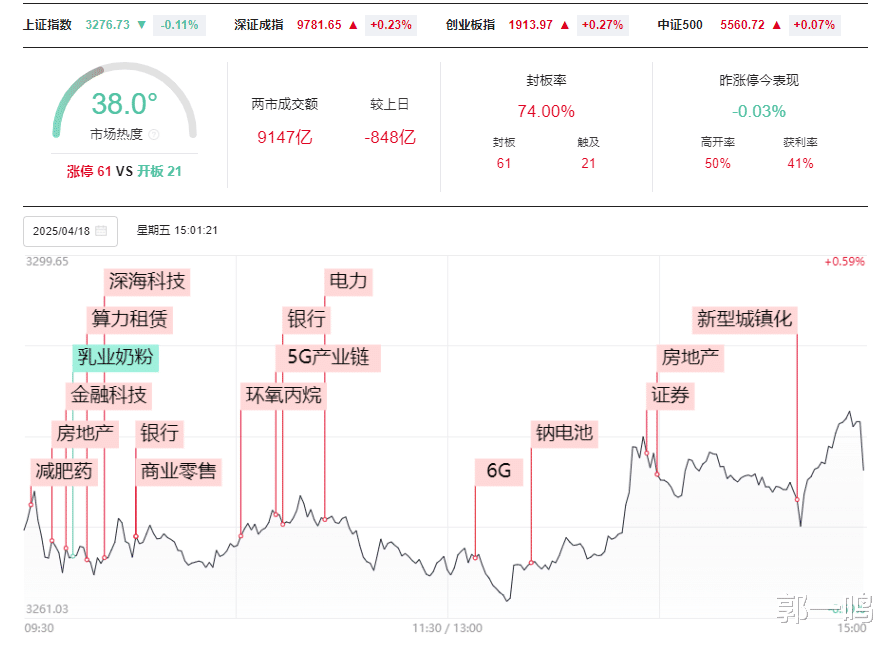
Task: Click the 涨停 61 count text
Action: (x=89, y=171)
